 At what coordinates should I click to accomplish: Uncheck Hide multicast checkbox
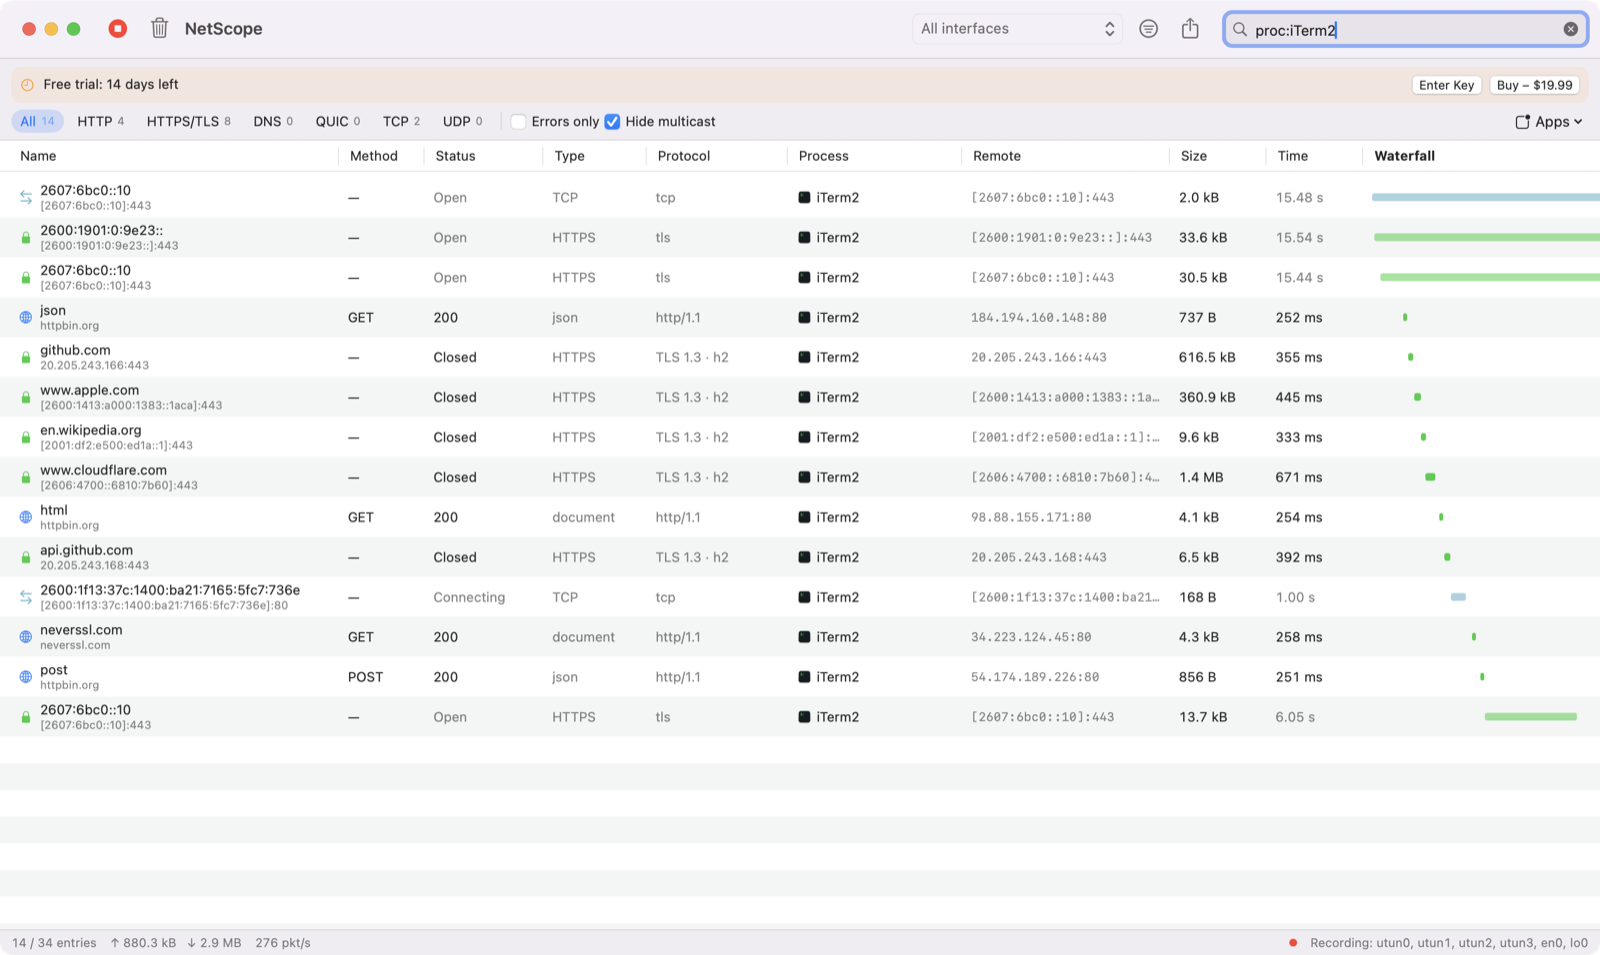pos(612,122)
